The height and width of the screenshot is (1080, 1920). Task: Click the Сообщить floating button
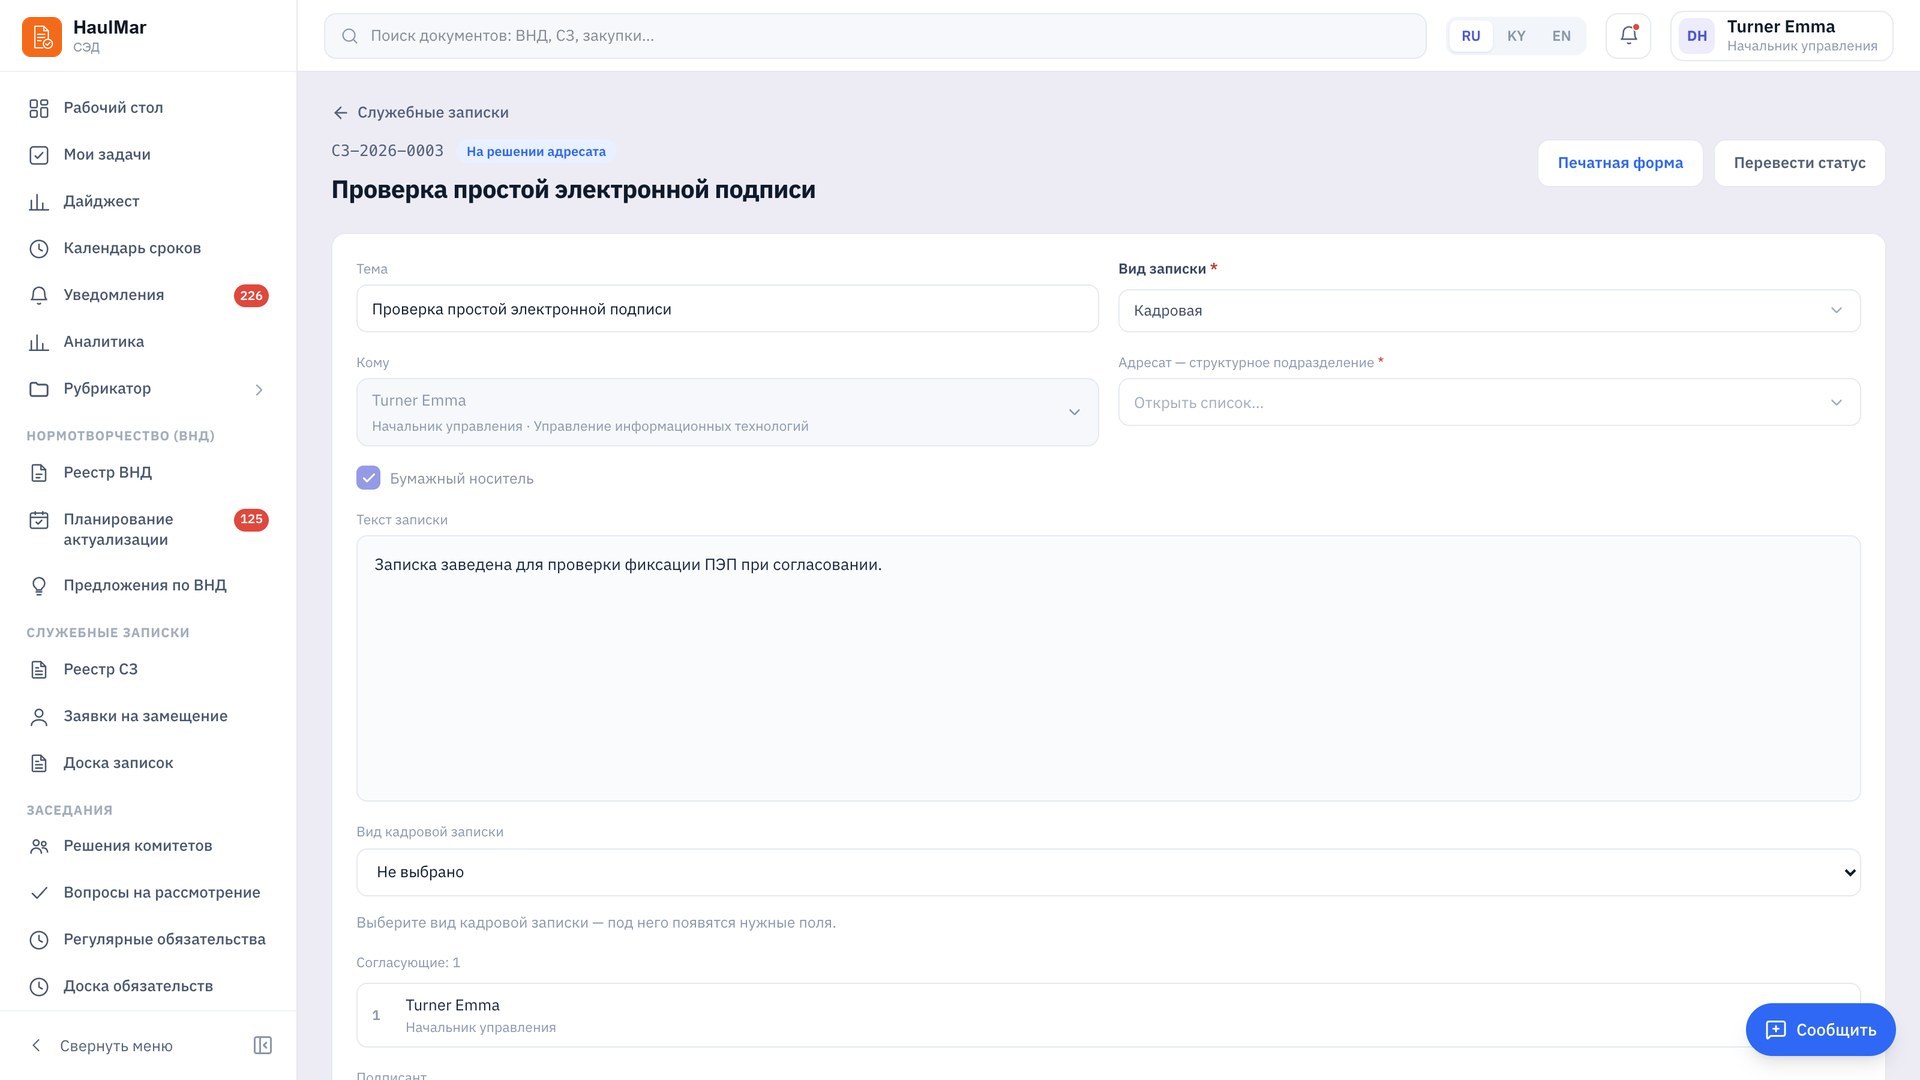pos(1820,1030)
